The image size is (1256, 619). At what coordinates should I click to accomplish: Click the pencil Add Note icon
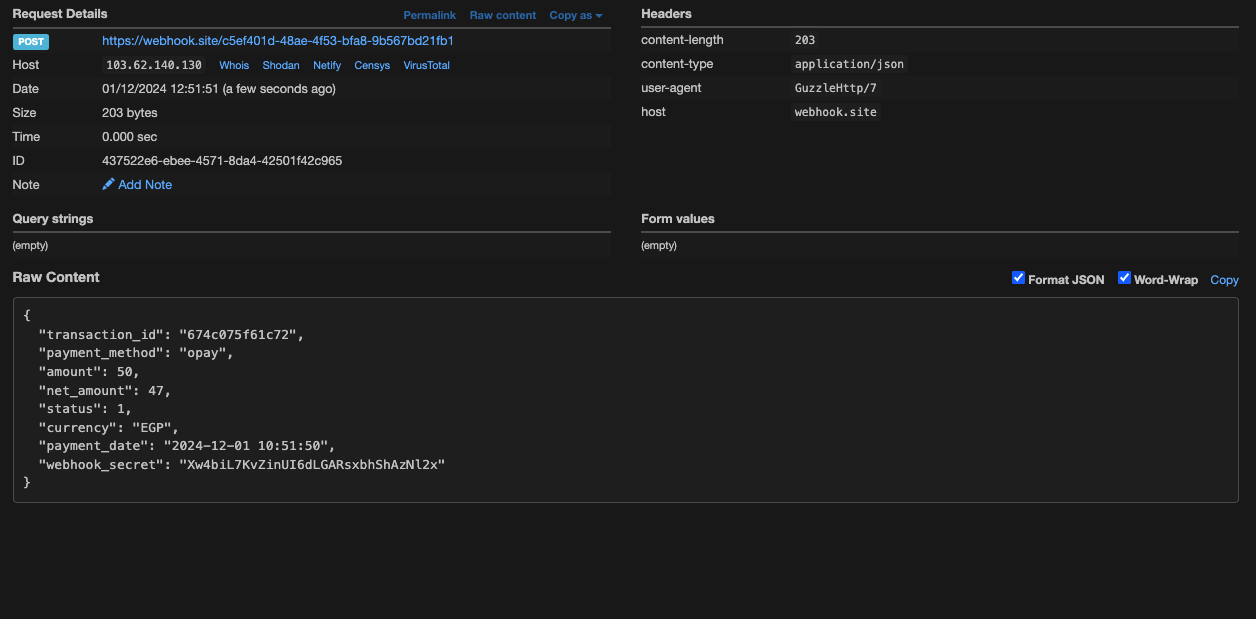tap(108, 185)
